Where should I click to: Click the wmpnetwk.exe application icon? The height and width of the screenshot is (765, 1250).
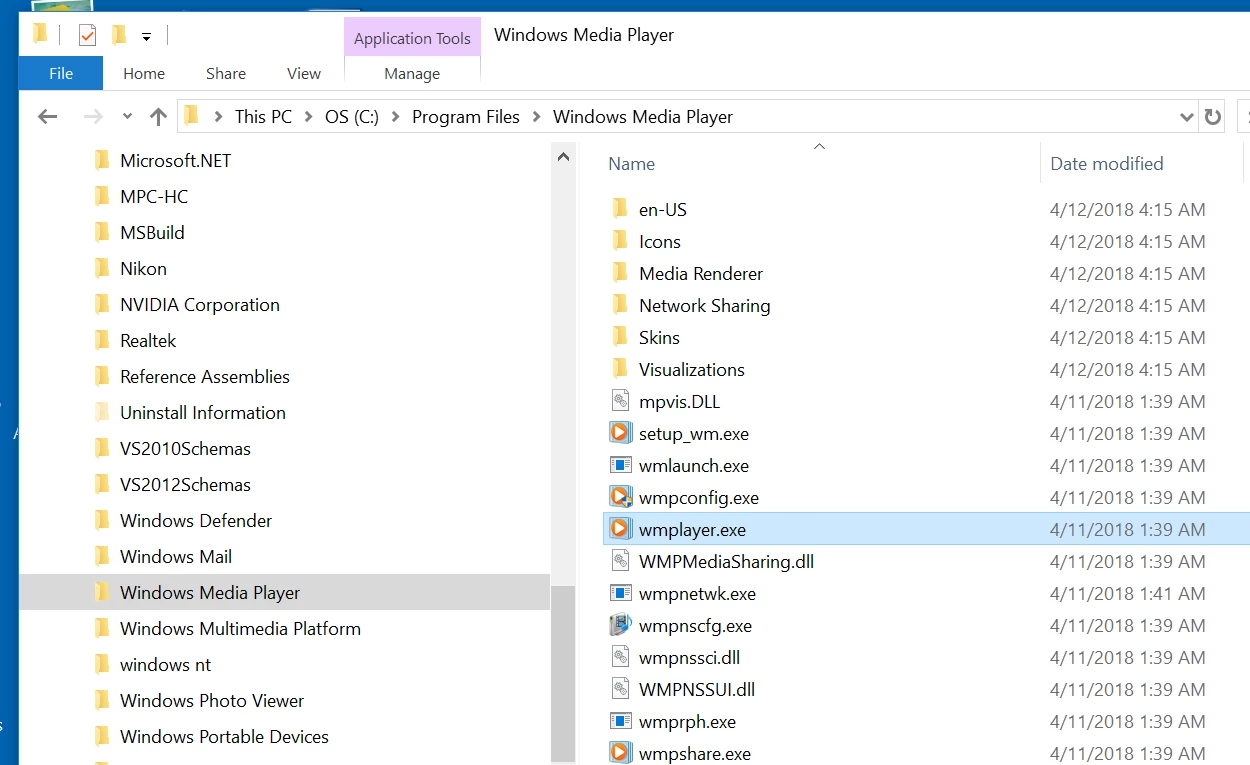pyautogui.click(x=621, y=593)
